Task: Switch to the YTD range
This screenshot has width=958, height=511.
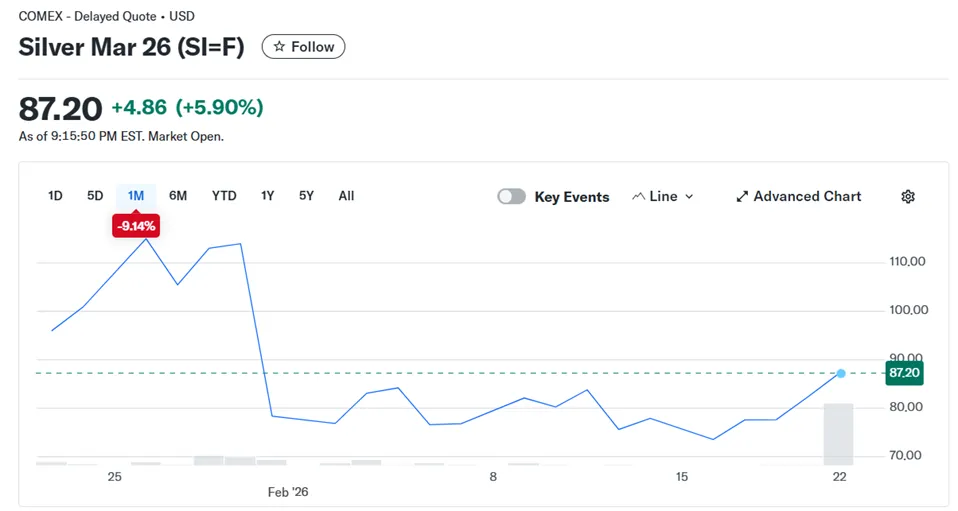Action: coord(224,196)
